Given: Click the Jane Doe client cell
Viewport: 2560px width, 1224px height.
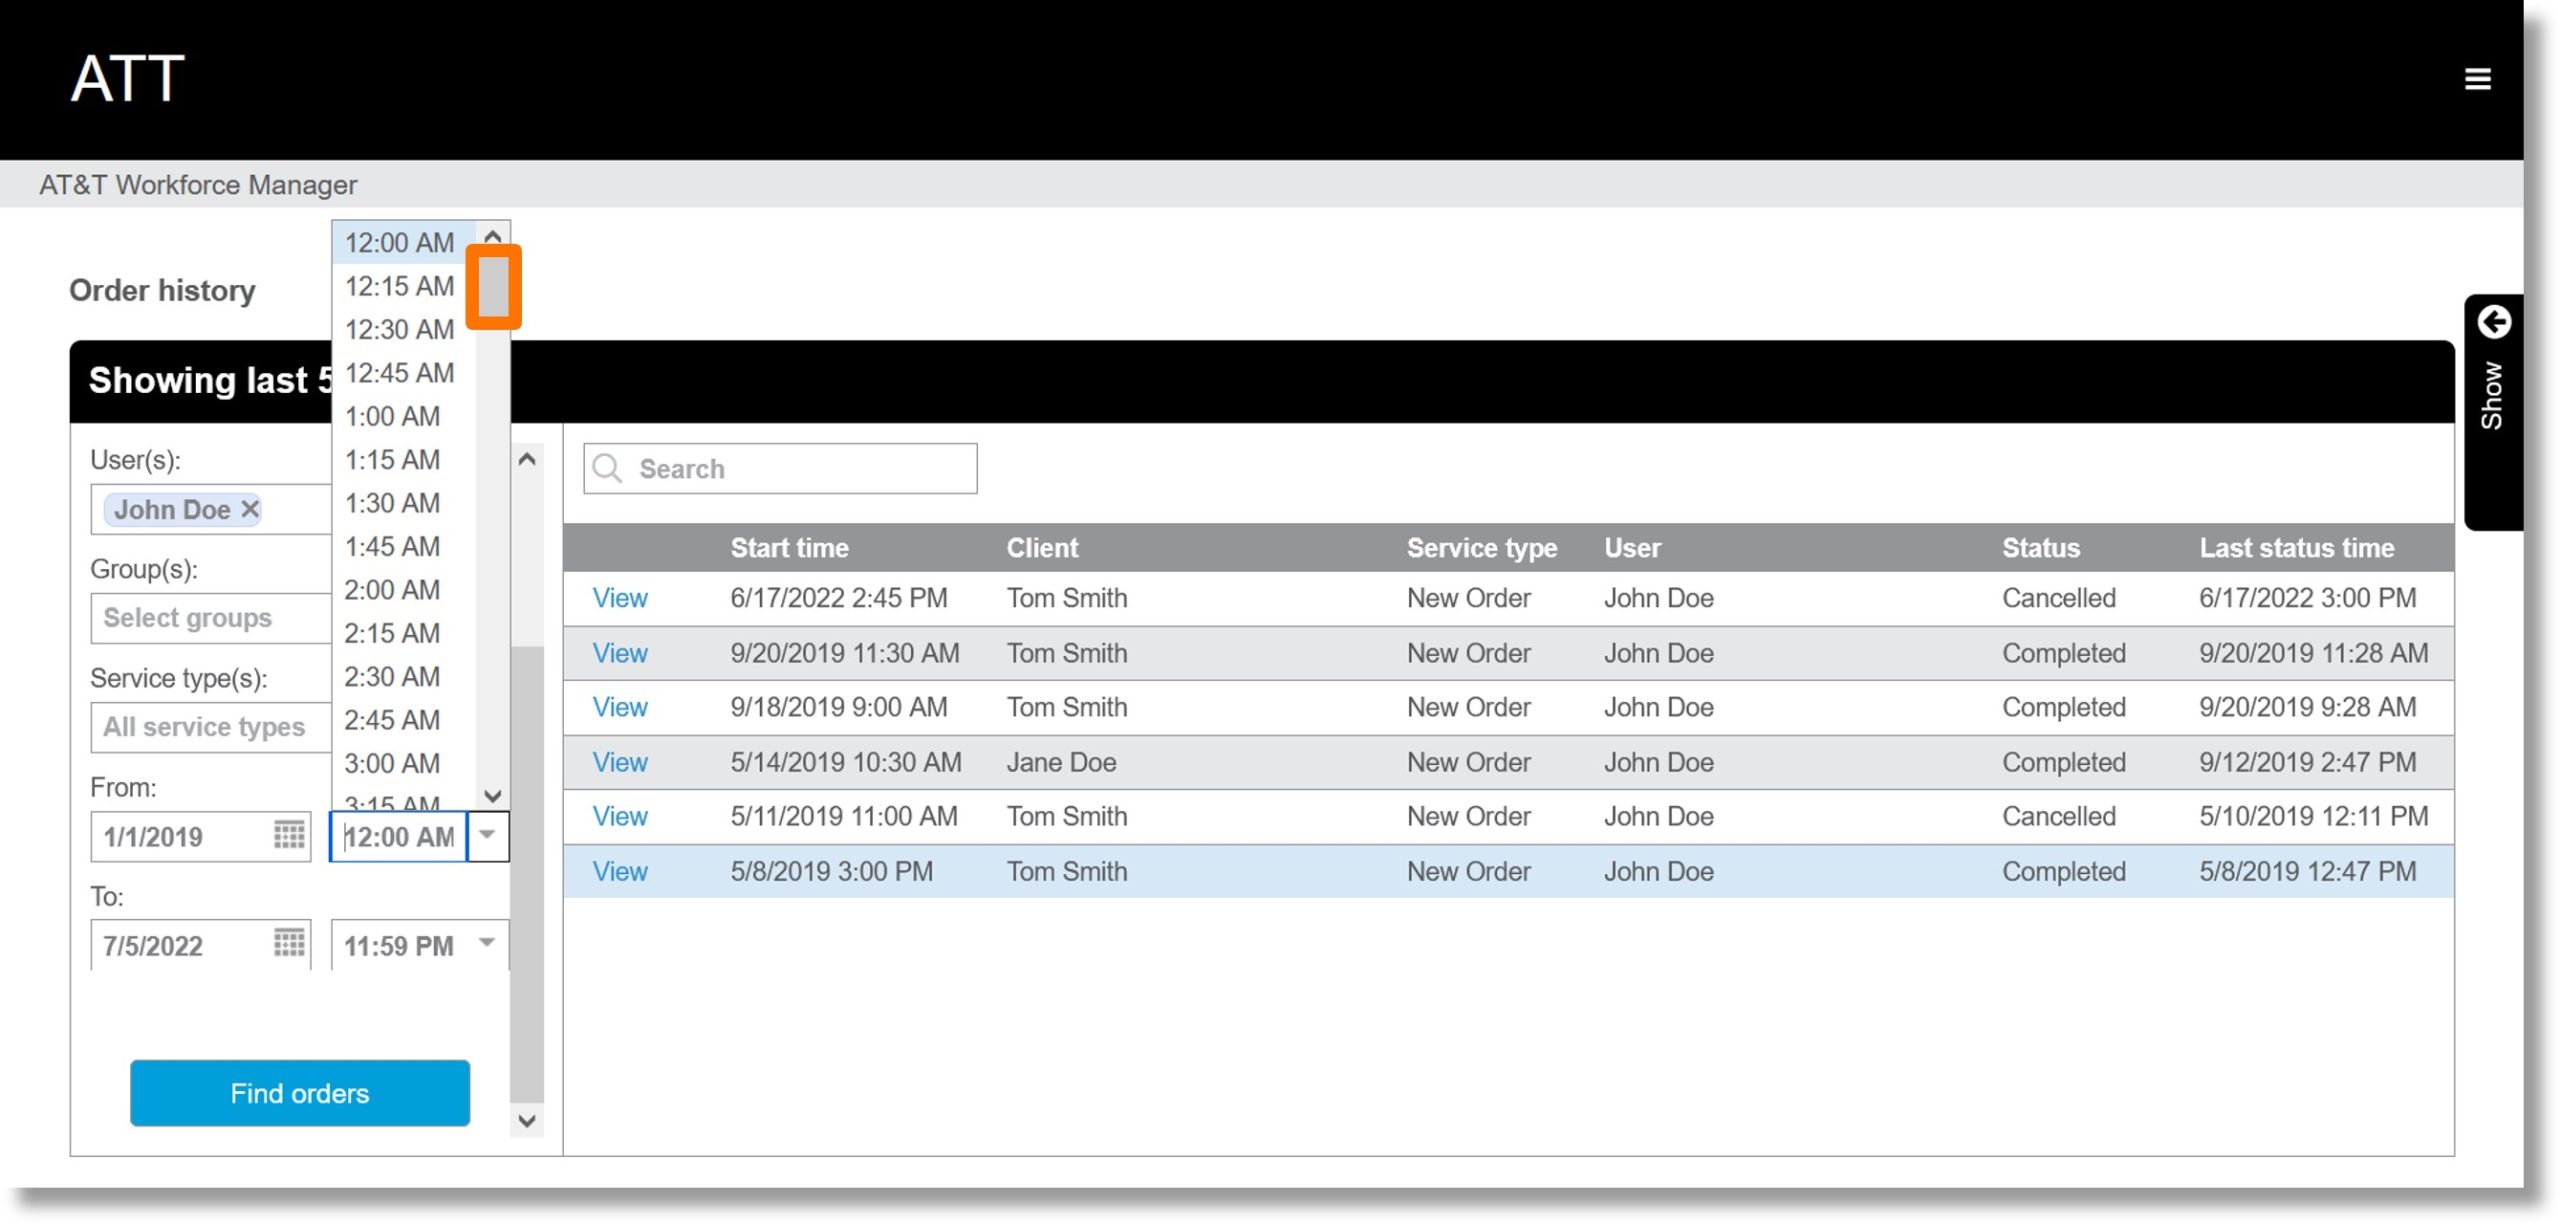Looking at the screenshot, I should coord(1061,762).
